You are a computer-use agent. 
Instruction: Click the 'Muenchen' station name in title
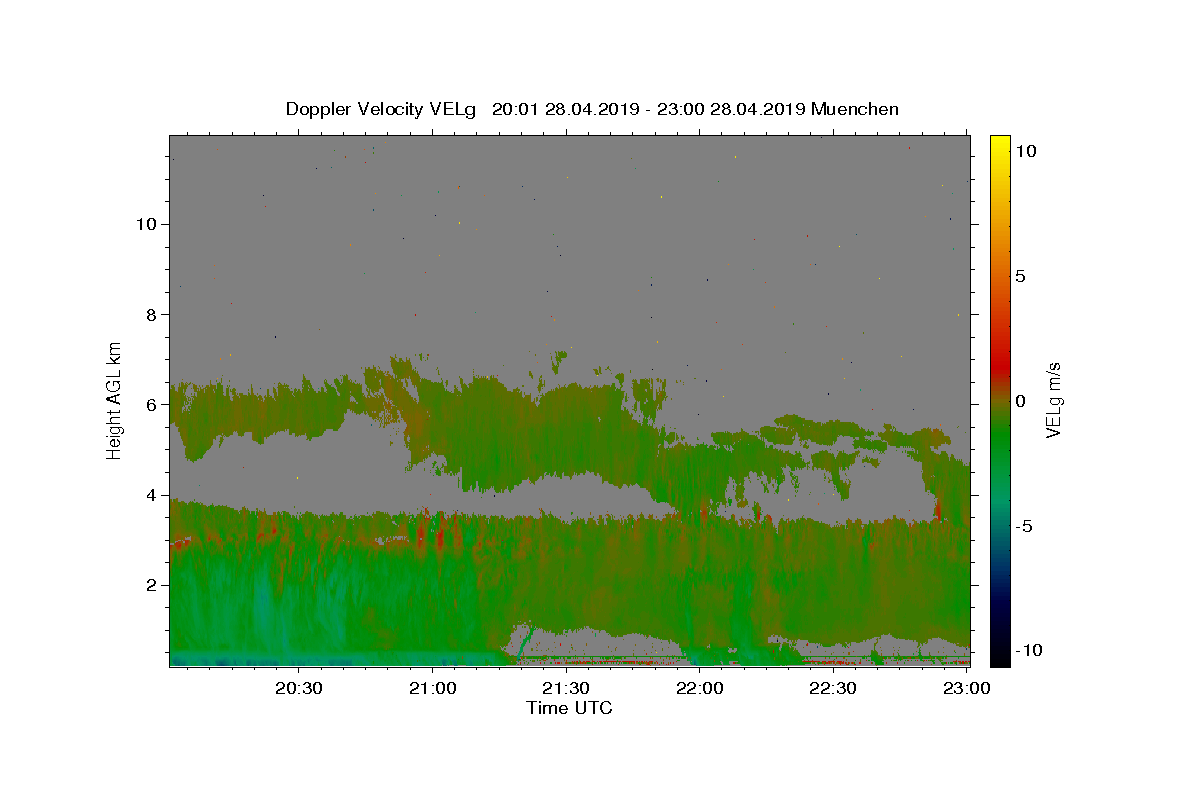(x=856, y=109)
